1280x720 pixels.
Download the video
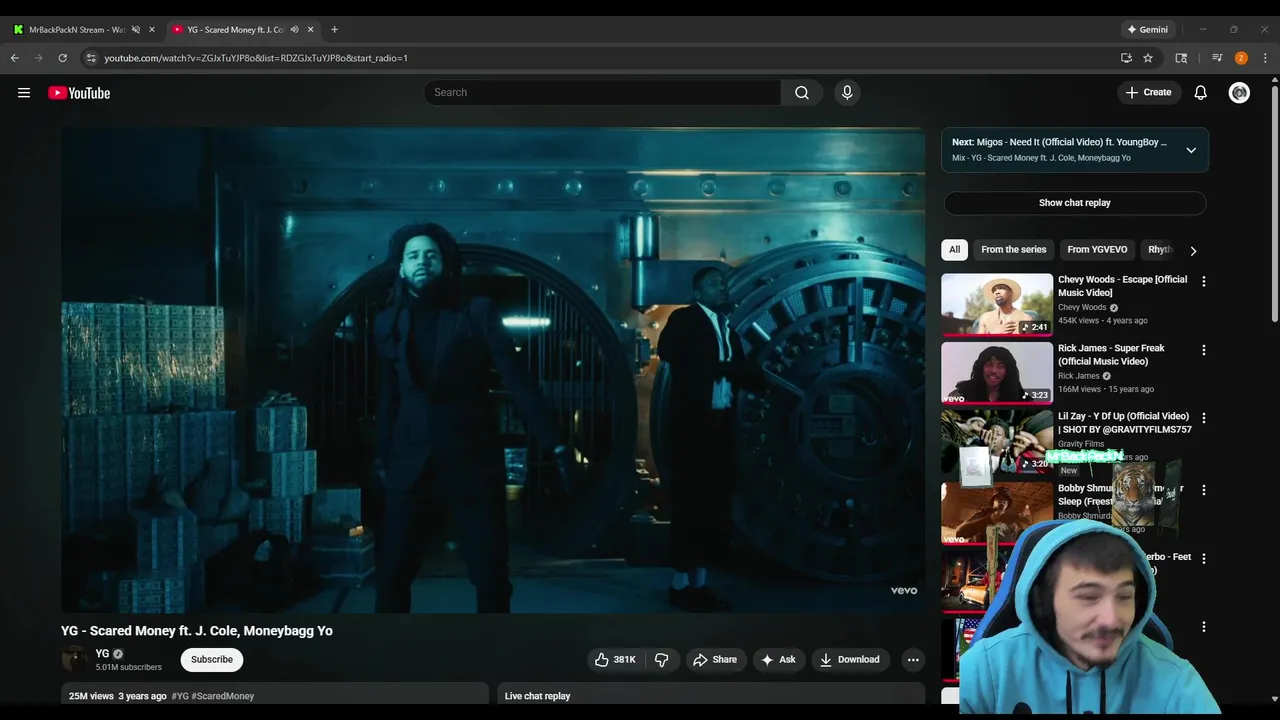[849, 659]
